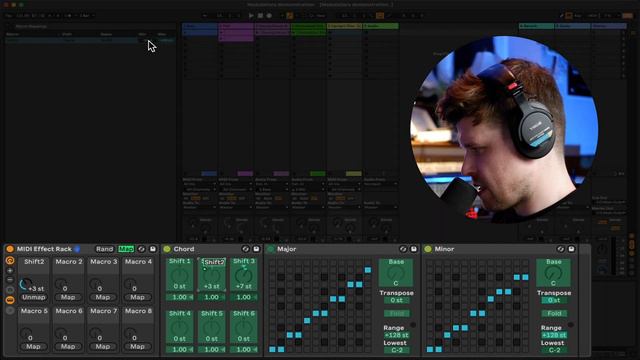Click the Range +128 st field in Major
The image size is (640, 360).
(x=396, y=335)
